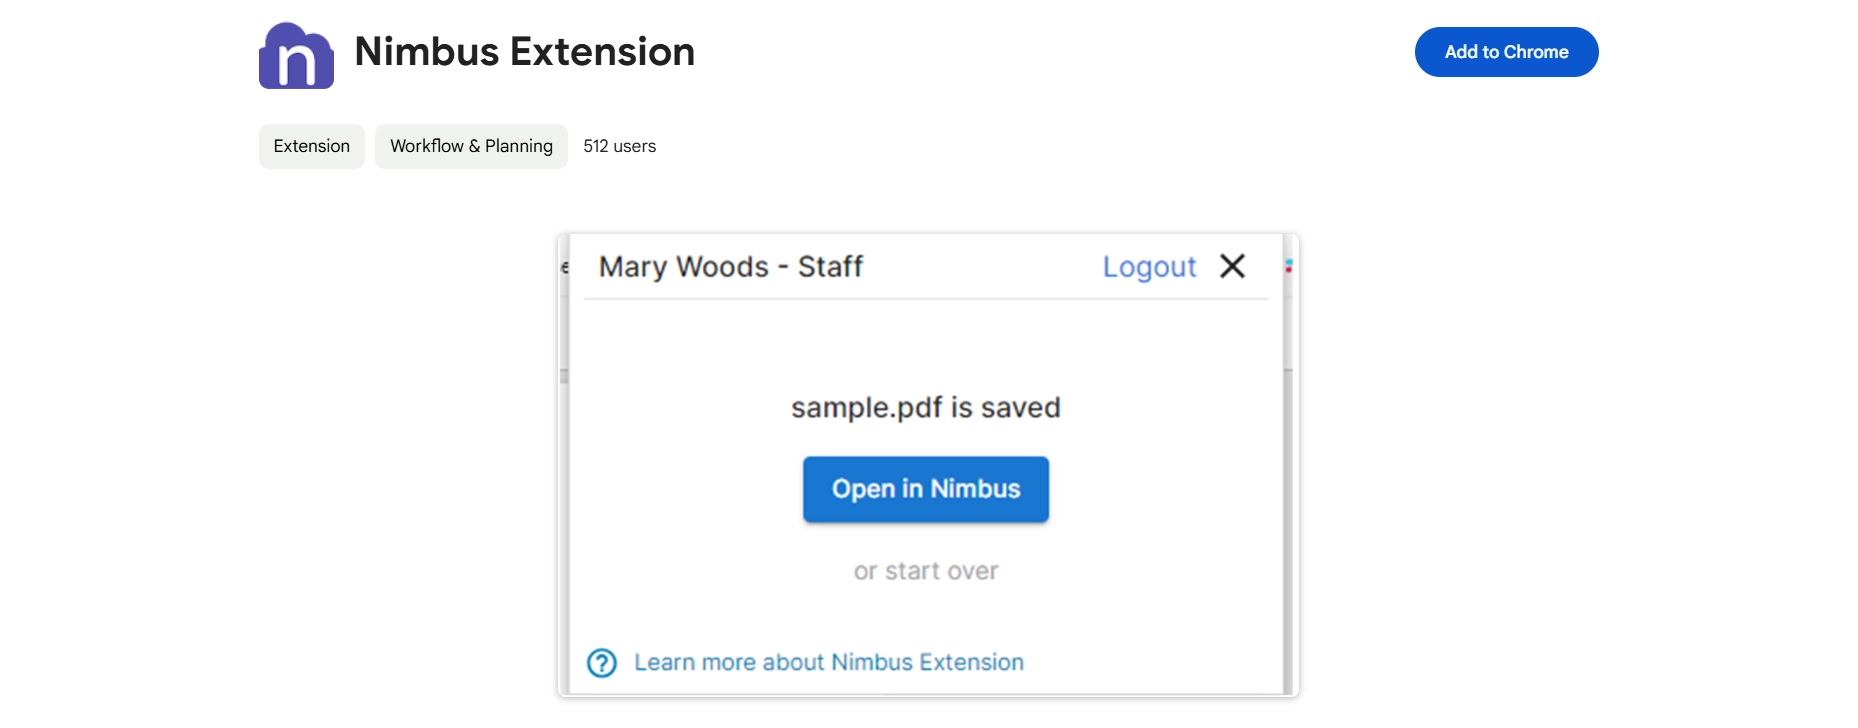Click the extension screenshot preview image

pos(928,465)
